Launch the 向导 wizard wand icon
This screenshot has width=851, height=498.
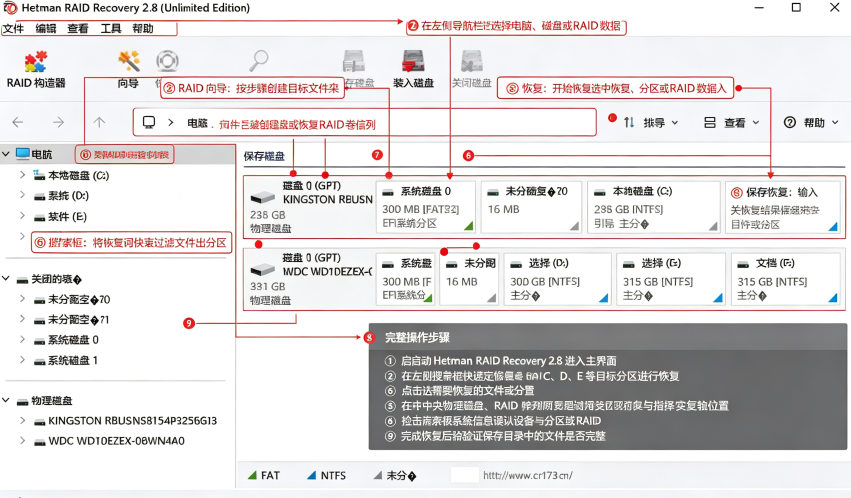(x=129, y=61)
